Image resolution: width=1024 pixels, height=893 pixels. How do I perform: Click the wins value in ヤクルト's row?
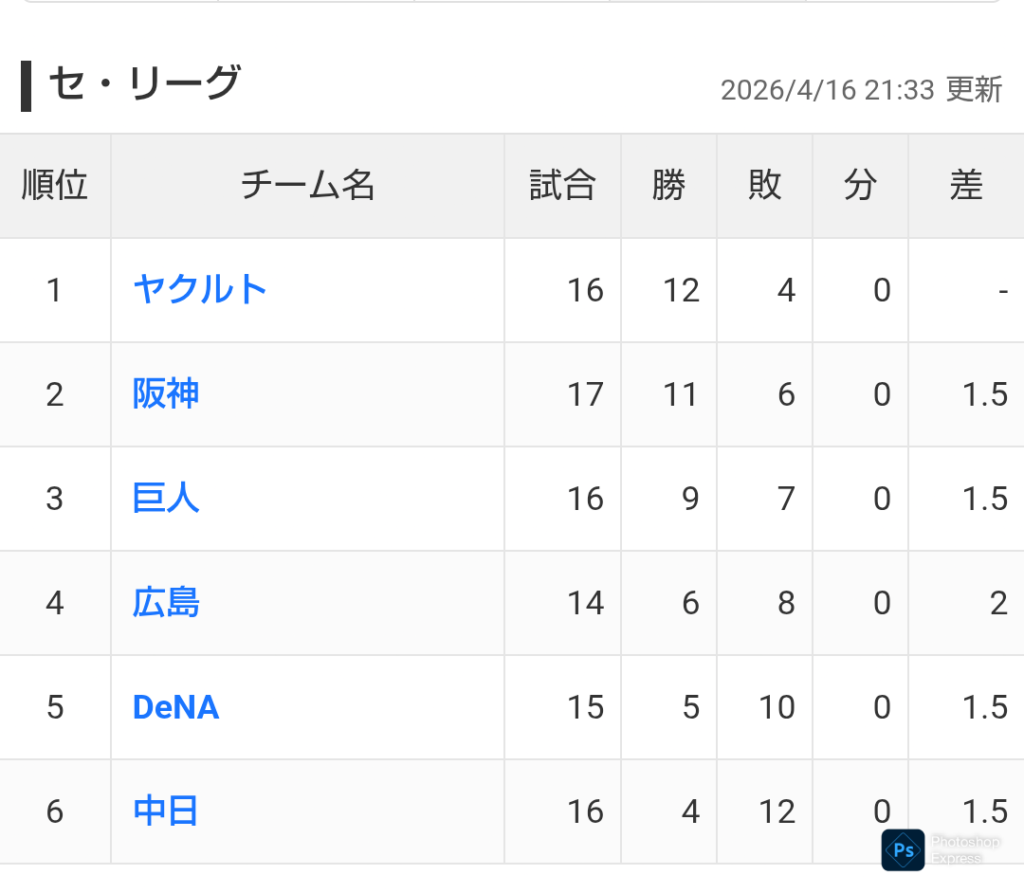point(680,290)
